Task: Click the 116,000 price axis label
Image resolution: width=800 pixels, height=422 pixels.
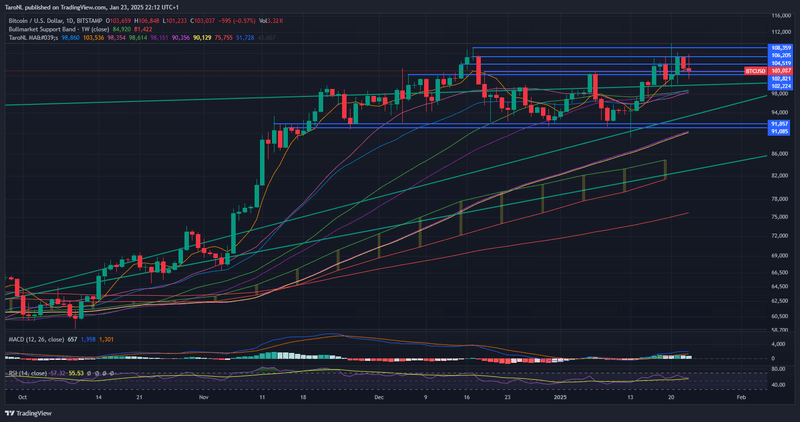Action: (x=781, y=16)
